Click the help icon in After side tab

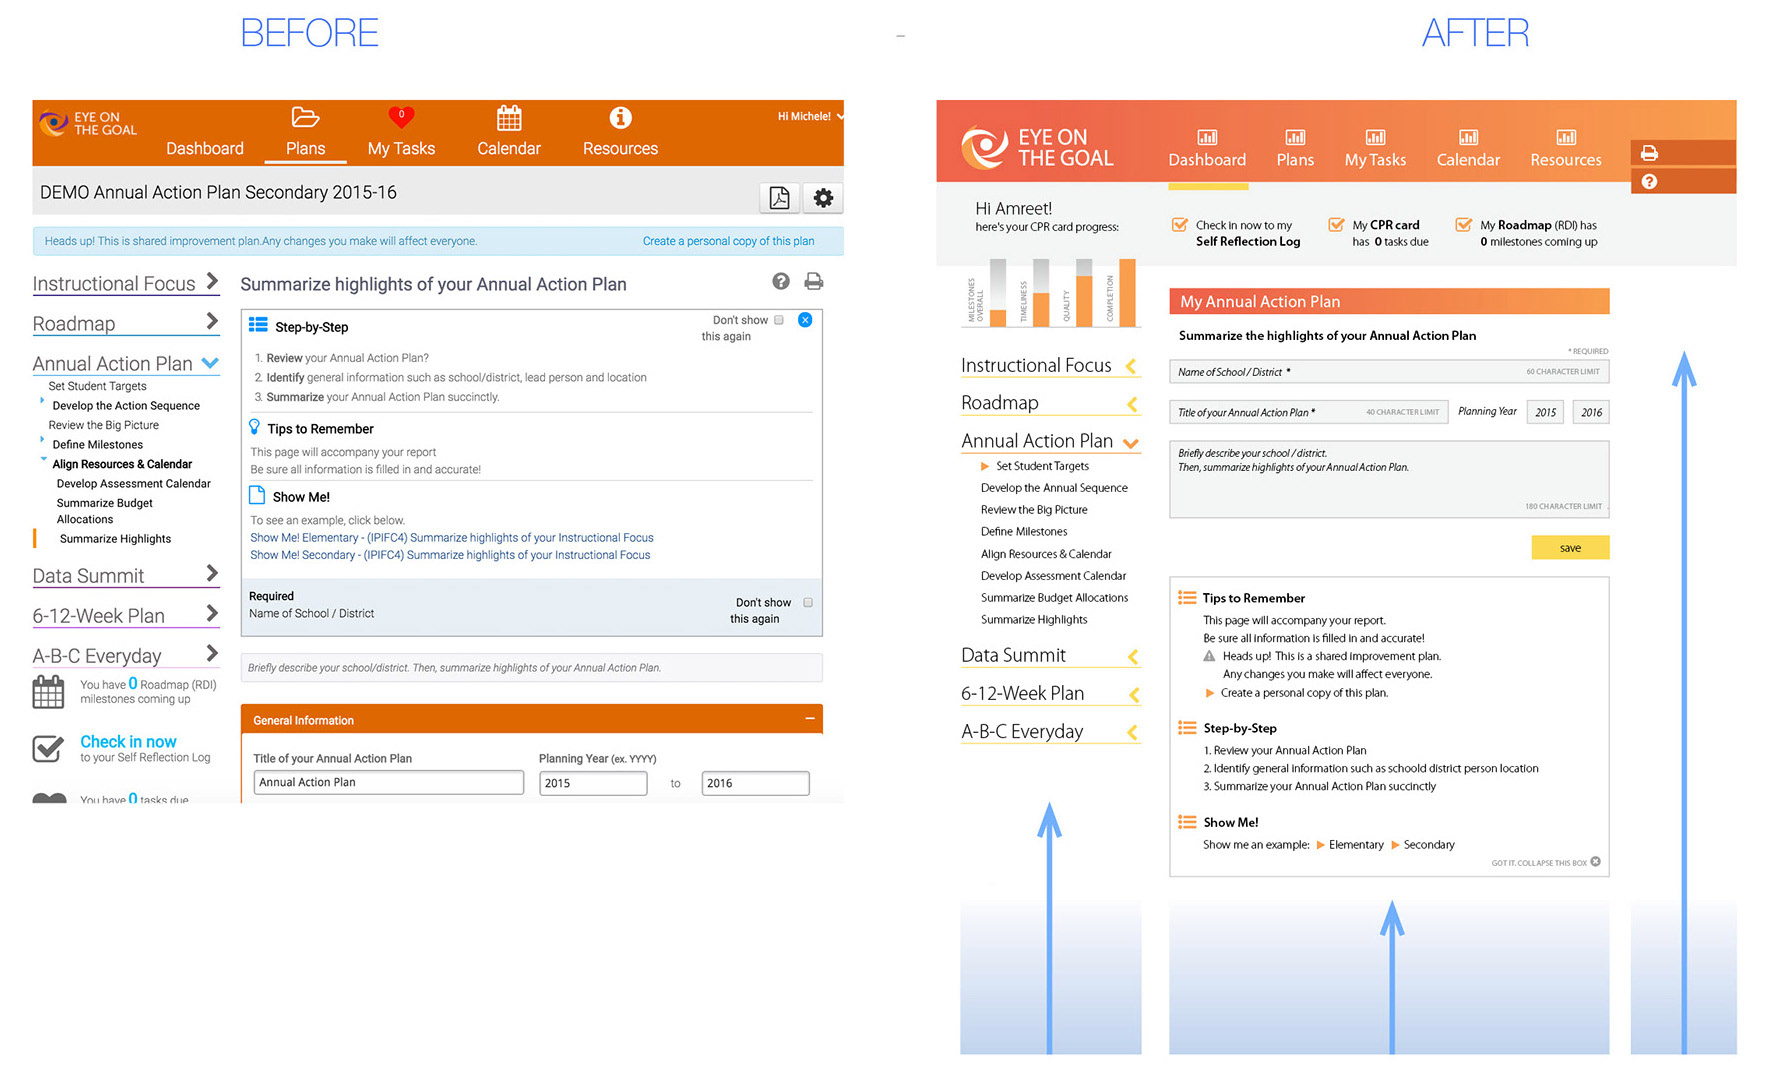pos(1649,181)
